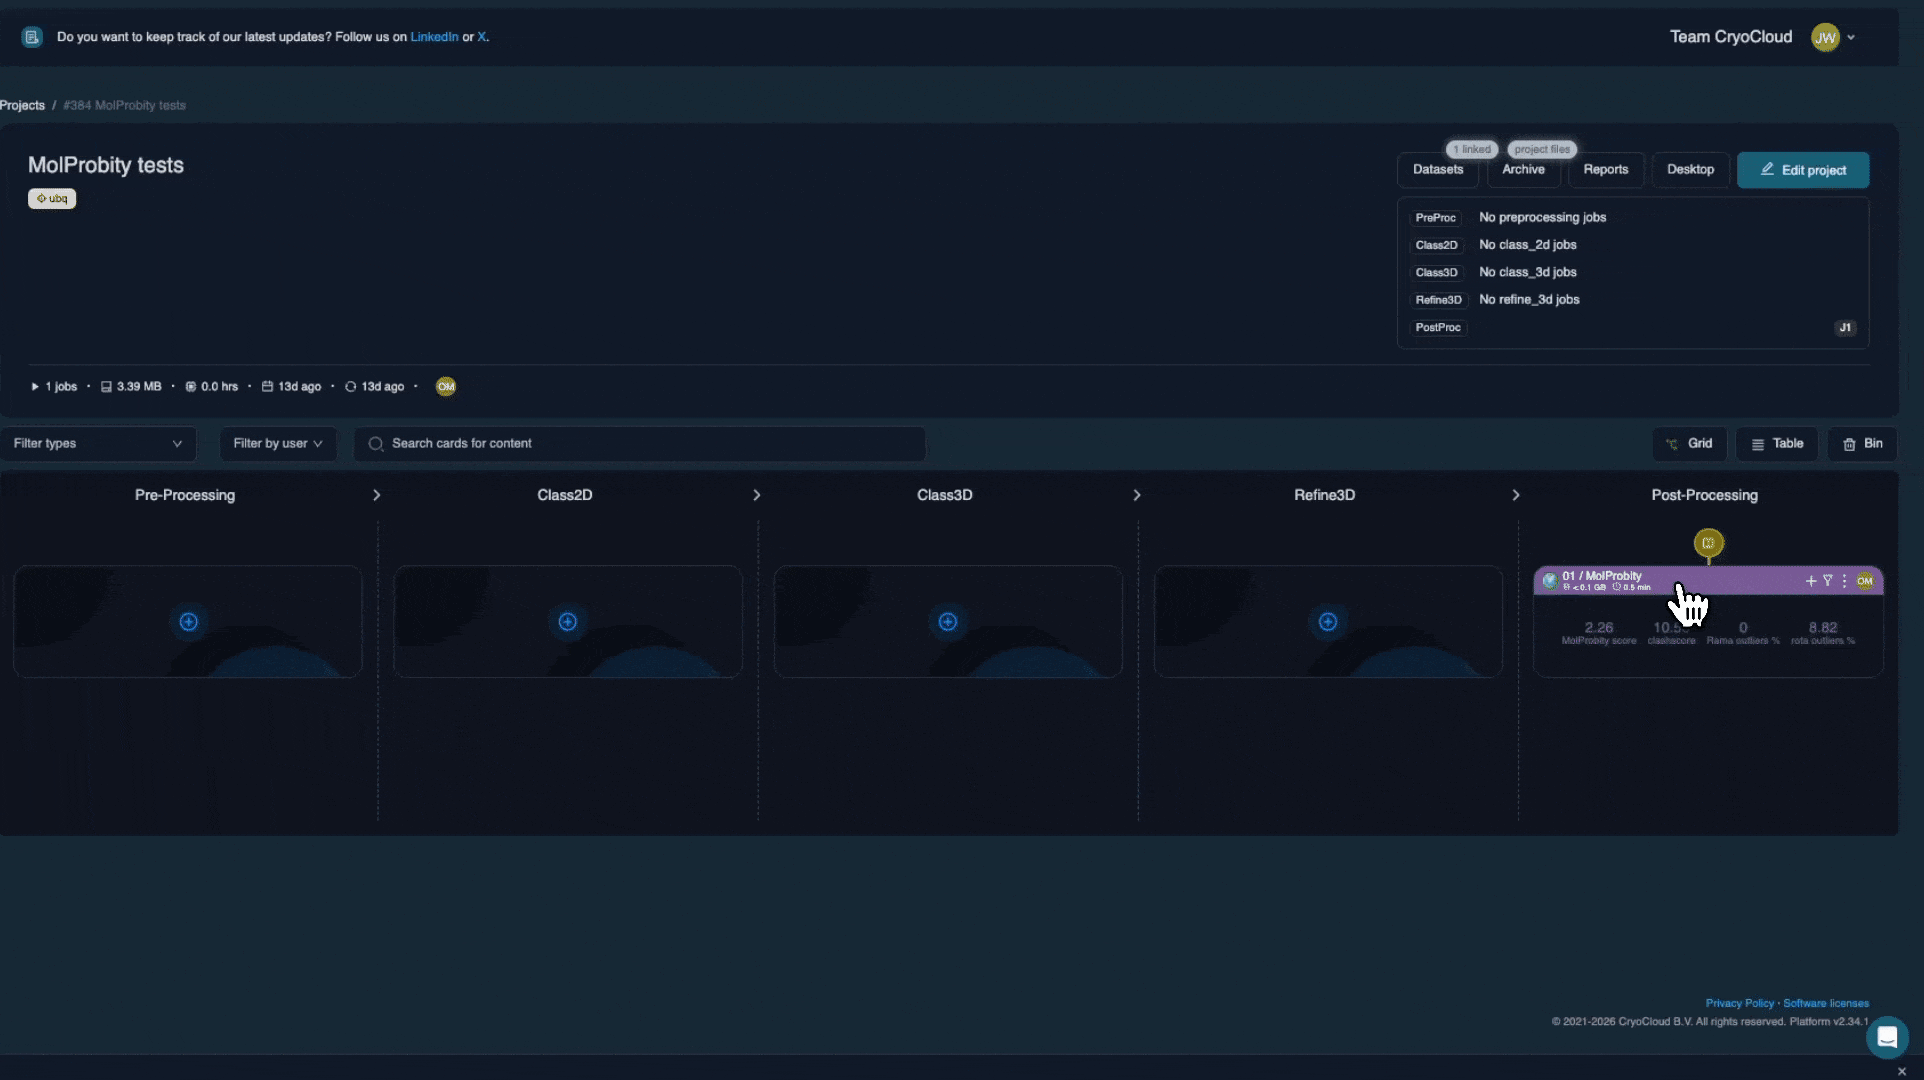Open the chat support bubble
The height and width of the screenshot is (1080, 1924).
pos(1887,1037)
